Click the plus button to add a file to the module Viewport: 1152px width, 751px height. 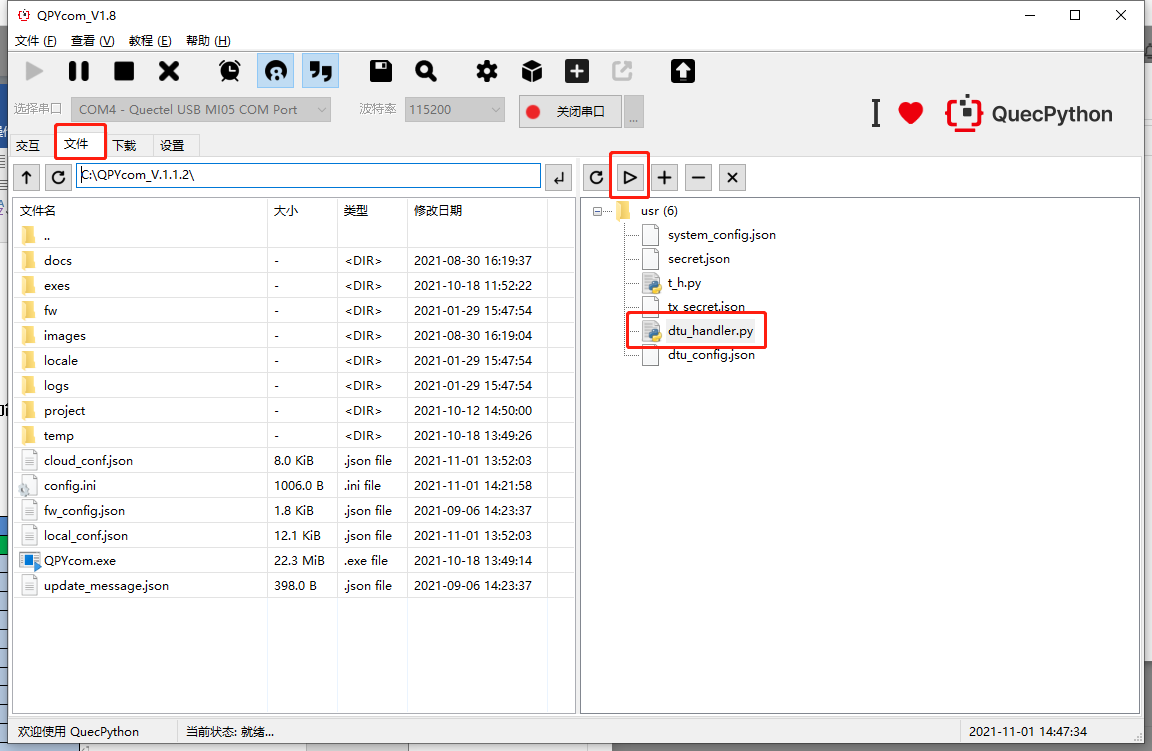[x=664, y=177]
